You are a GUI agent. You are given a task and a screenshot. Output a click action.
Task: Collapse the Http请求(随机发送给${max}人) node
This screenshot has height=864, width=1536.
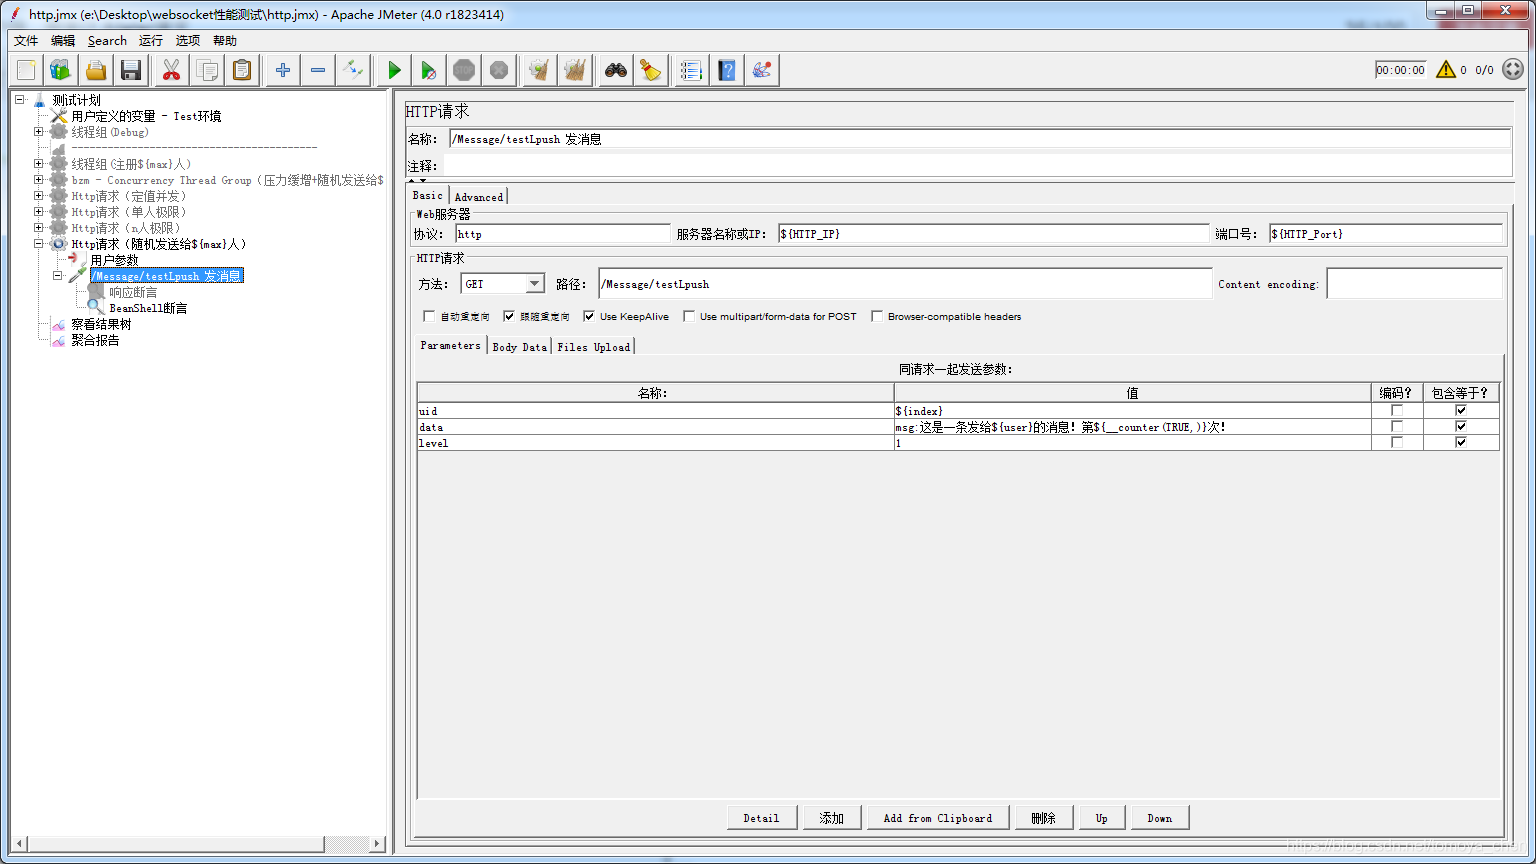tap(38, 243)
